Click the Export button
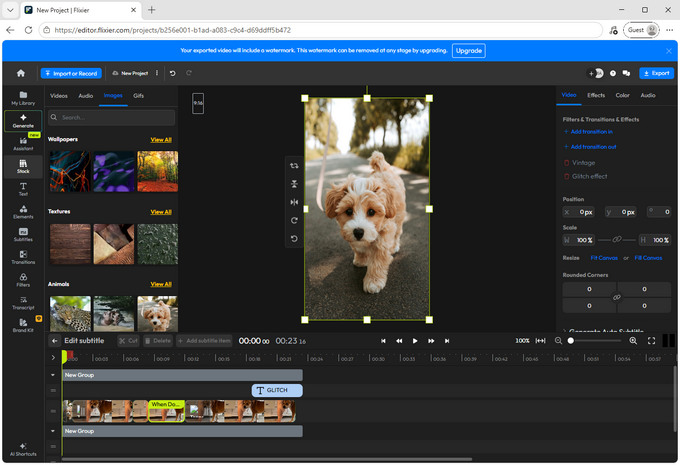 click(x=656, y=73)
